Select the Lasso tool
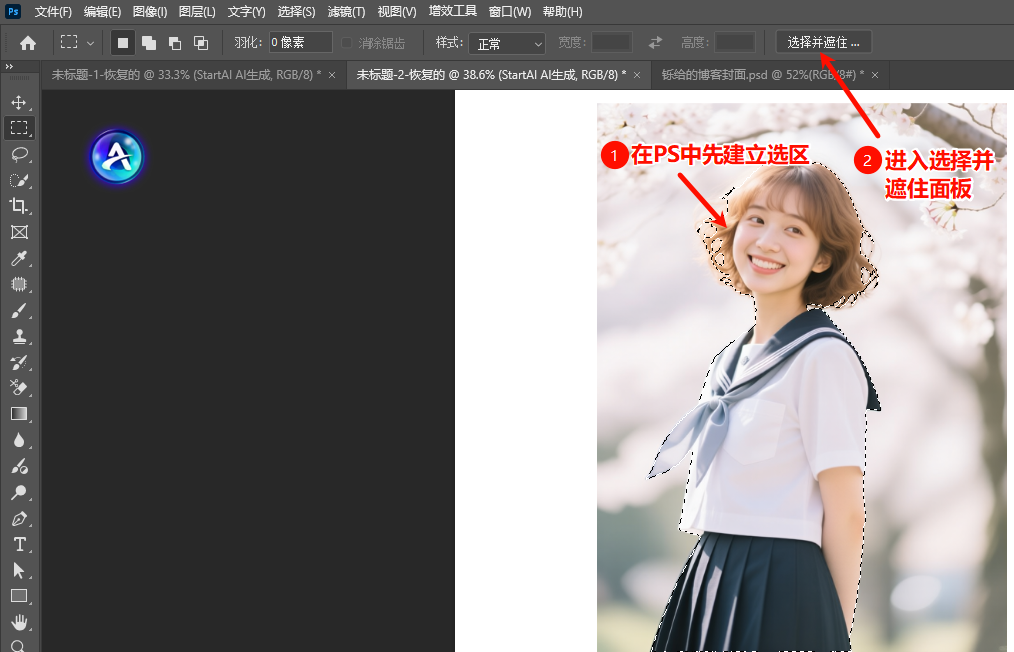Image resolution: width=1014 pixels, height=652 pixels. click(x=18, y=154)
